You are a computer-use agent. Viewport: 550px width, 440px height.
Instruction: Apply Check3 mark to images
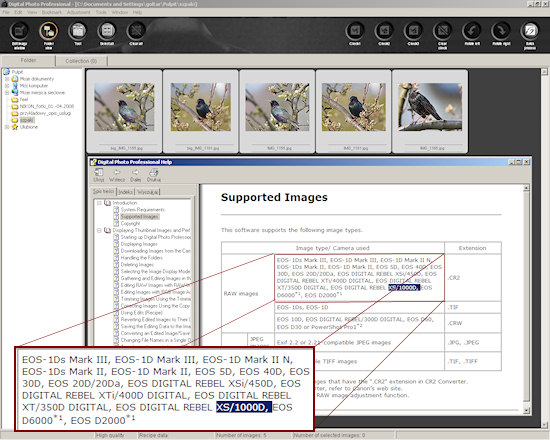pos(413,32)
